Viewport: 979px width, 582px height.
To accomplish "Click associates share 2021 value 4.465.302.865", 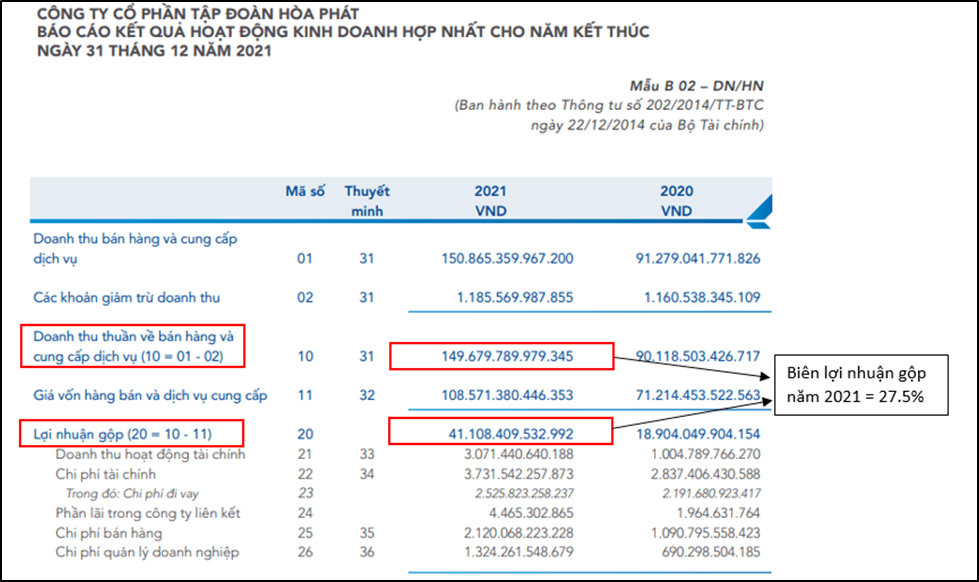I will pos(531,513).
